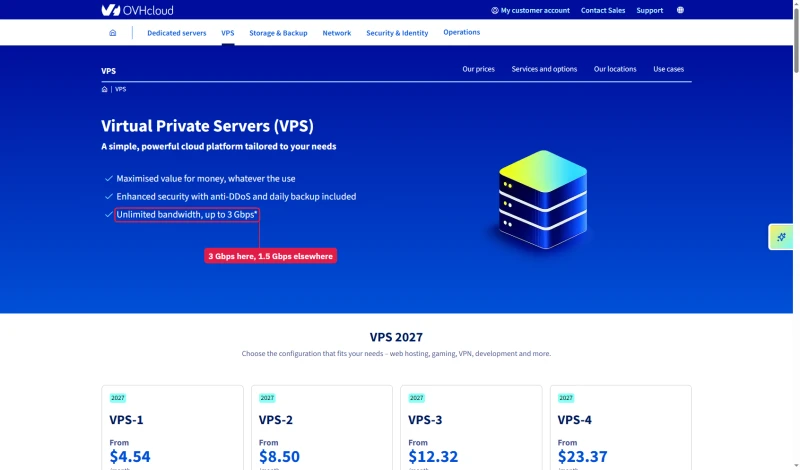
Task: Open the Network menu
Action: coord(337,33)
